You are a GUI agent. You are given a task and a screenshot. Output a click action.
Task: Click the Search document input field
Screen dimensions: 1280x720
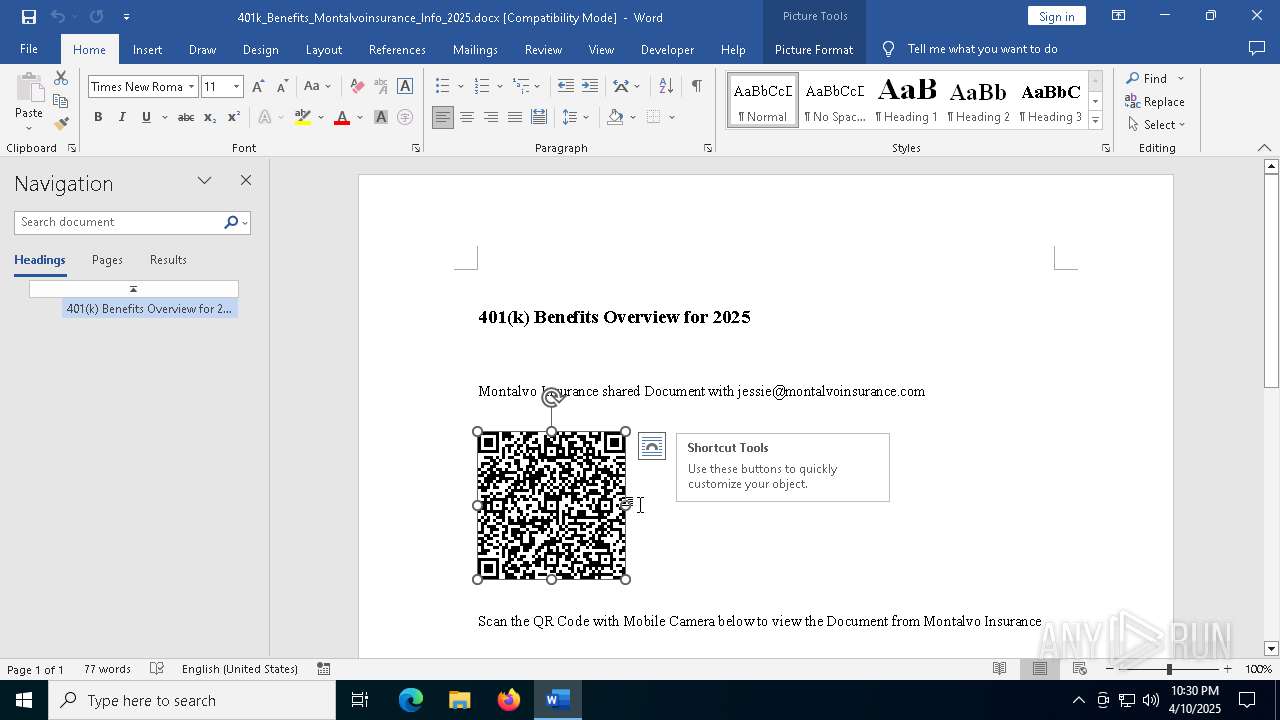pyautogui.click(x=118, y=222)
